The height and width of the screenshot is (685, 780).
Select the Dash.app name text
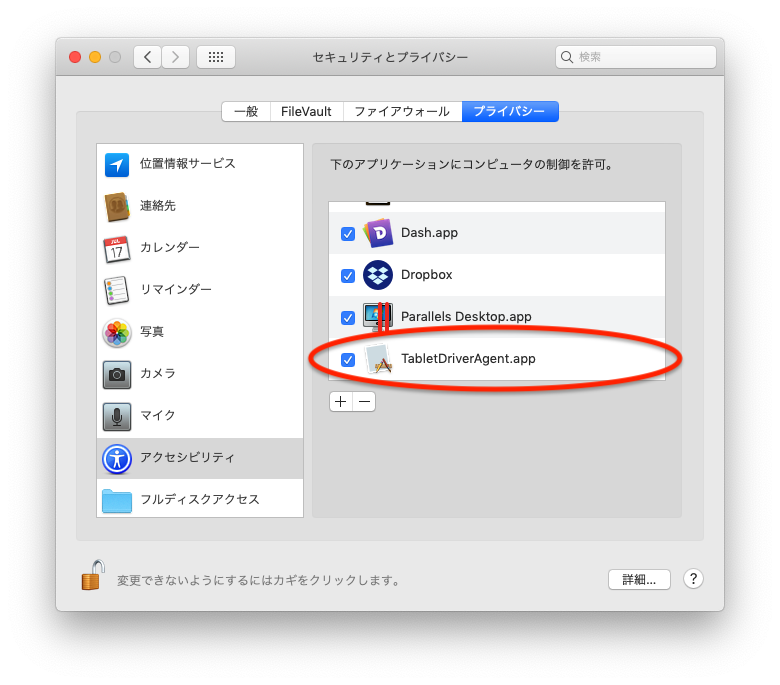pyautogui.click(x=429, y=233)
